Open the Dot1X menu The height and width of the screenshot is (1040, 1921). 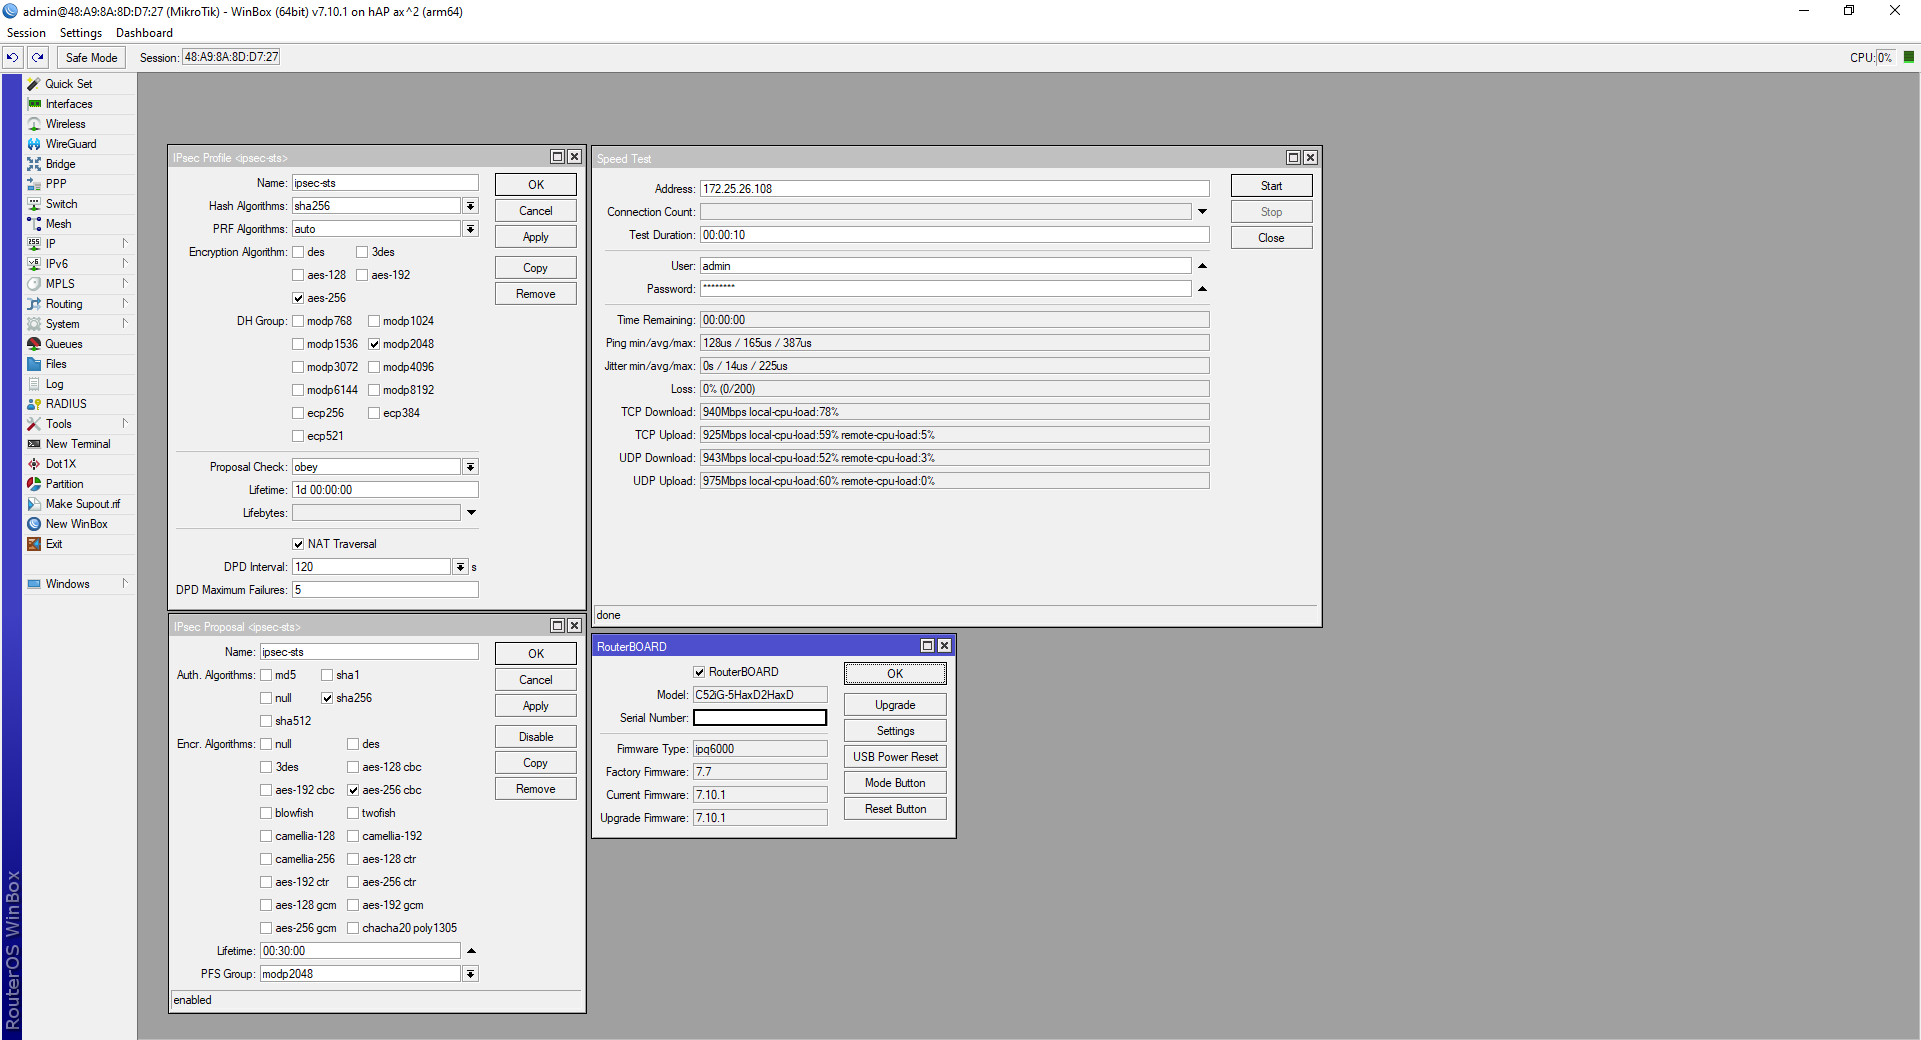[x=60, y=464]
